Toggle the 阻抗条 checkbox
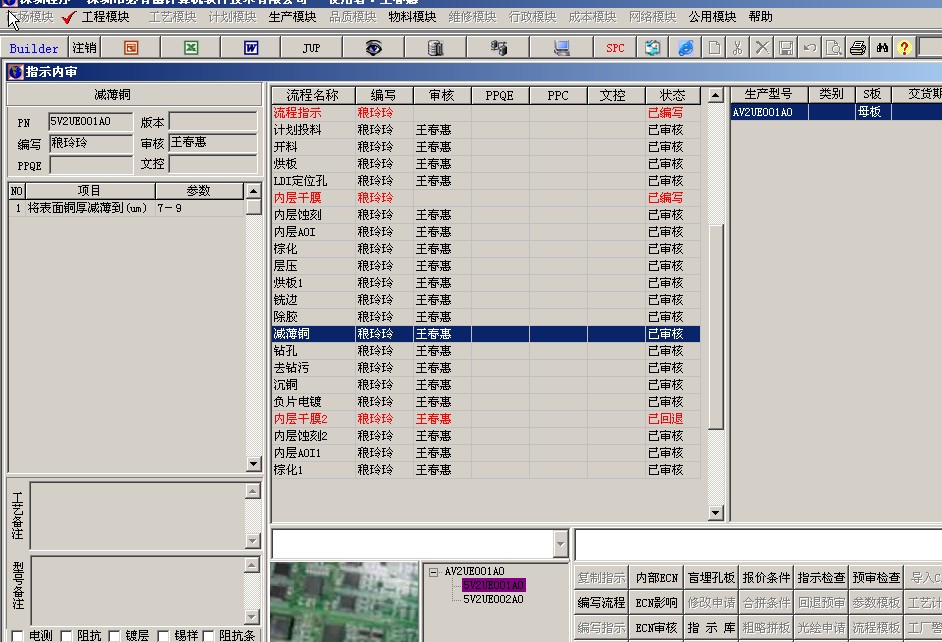This screenshot has width=942, height=642. coord(208,635)
